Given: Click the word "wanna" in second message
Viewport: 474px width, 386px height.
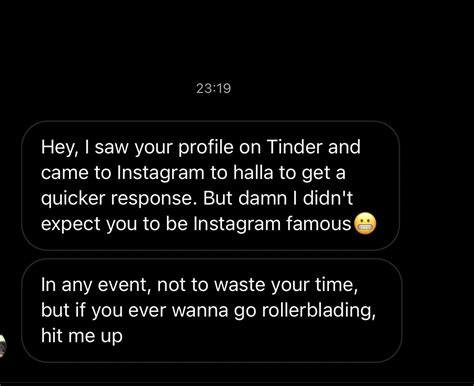Looking at the screenshot, I should (x=200, y=311).
